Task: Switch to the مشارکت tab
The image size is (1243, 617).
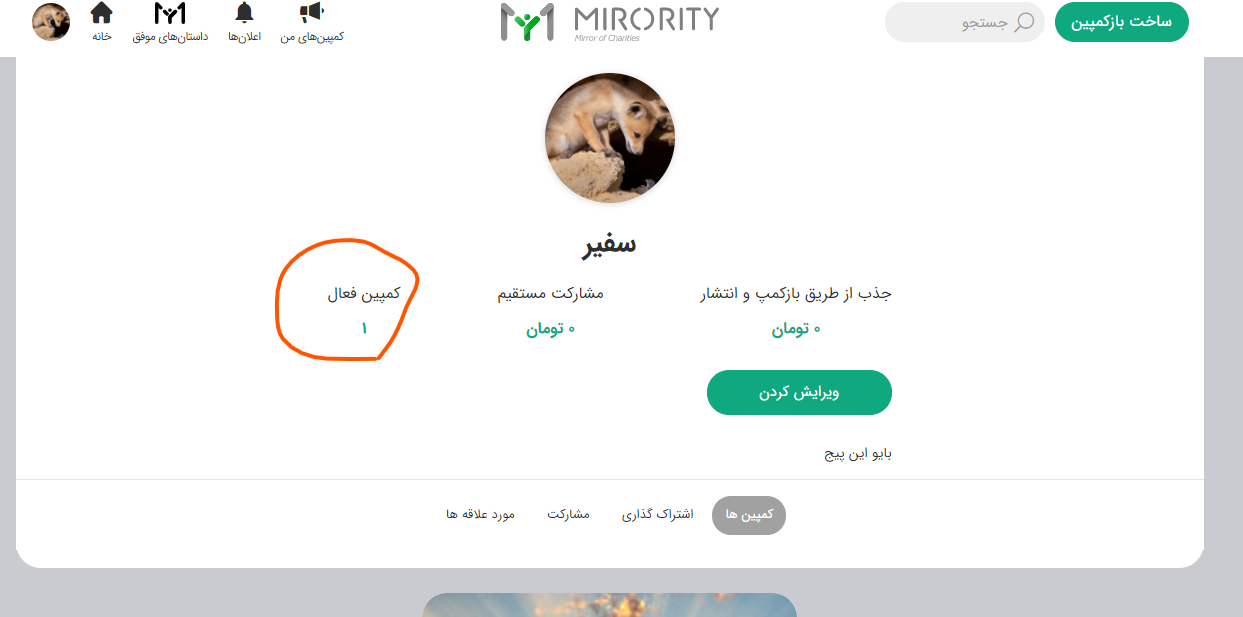Action: click(x=568, y=514)
